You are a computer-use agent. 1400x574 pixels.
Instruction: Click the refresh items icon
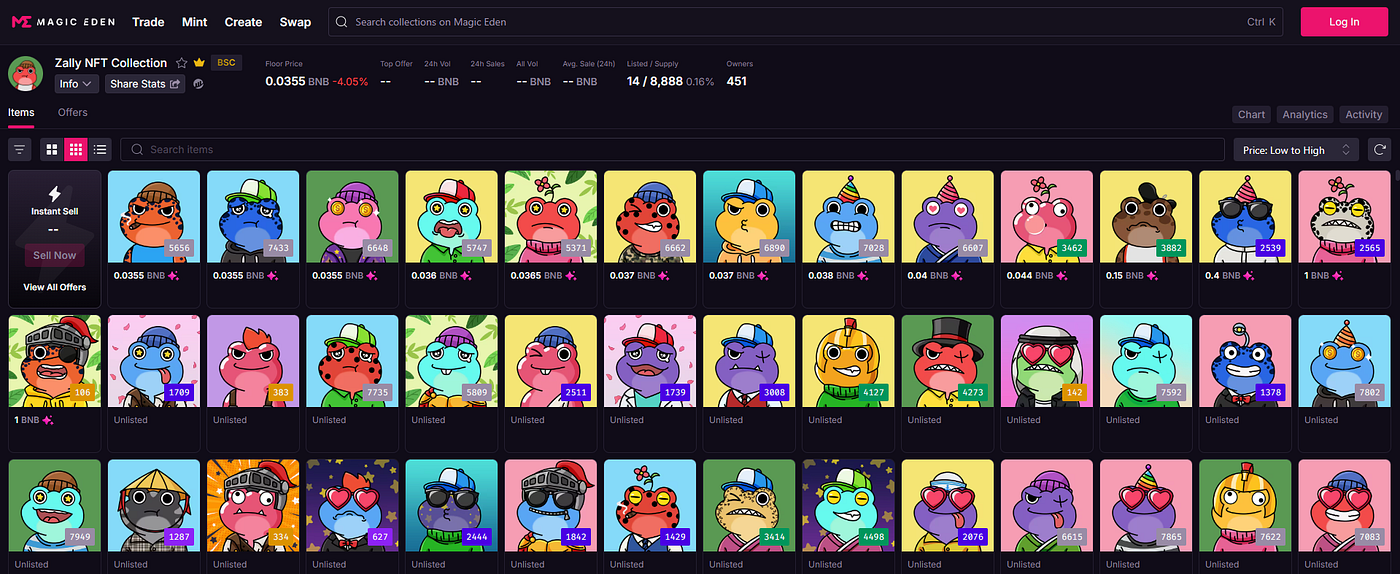coord(1380,150)
